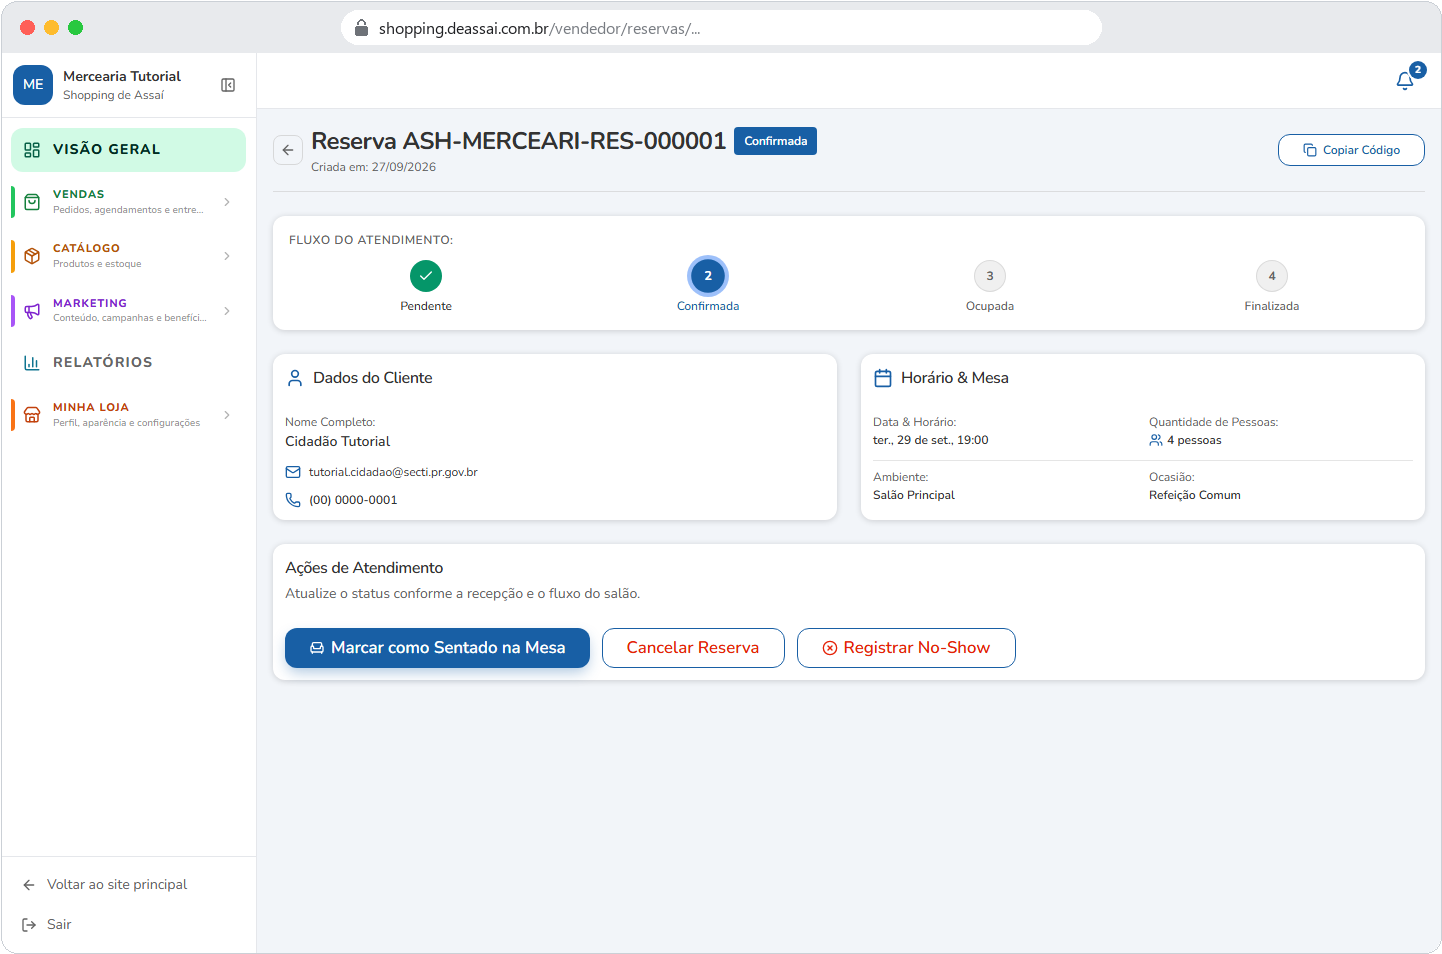Expand the Marketing menu chevron
Viewport: 1442px width, 954px height.
[227, 311]
